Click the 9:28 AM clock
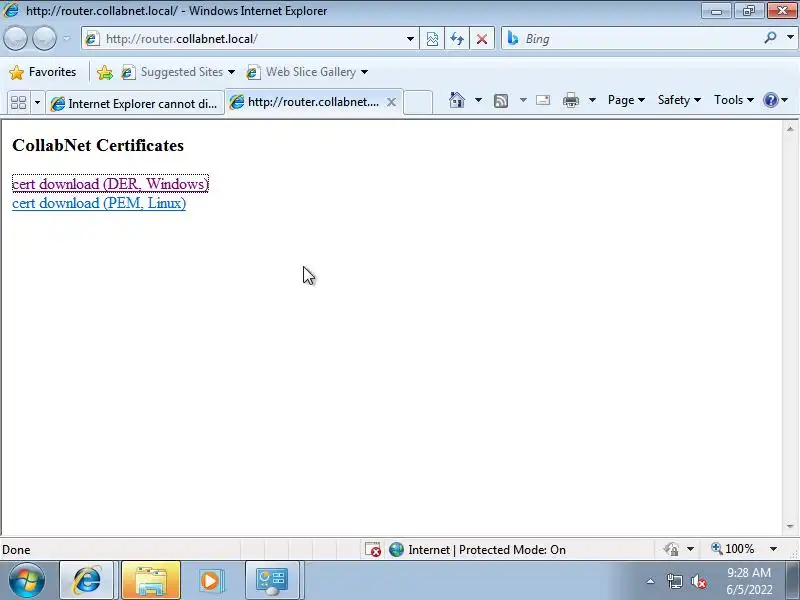Viewport: 800px width, 600px height. [749, 572]
